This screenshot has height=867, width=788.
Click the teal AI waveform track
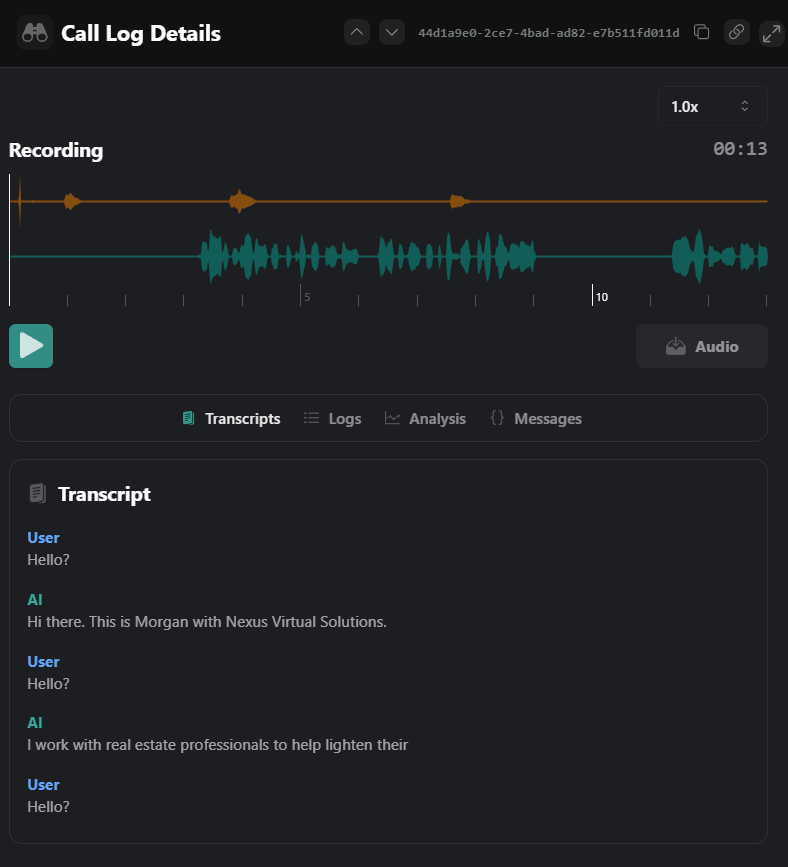pyautogui.click(x=389, y=256)
